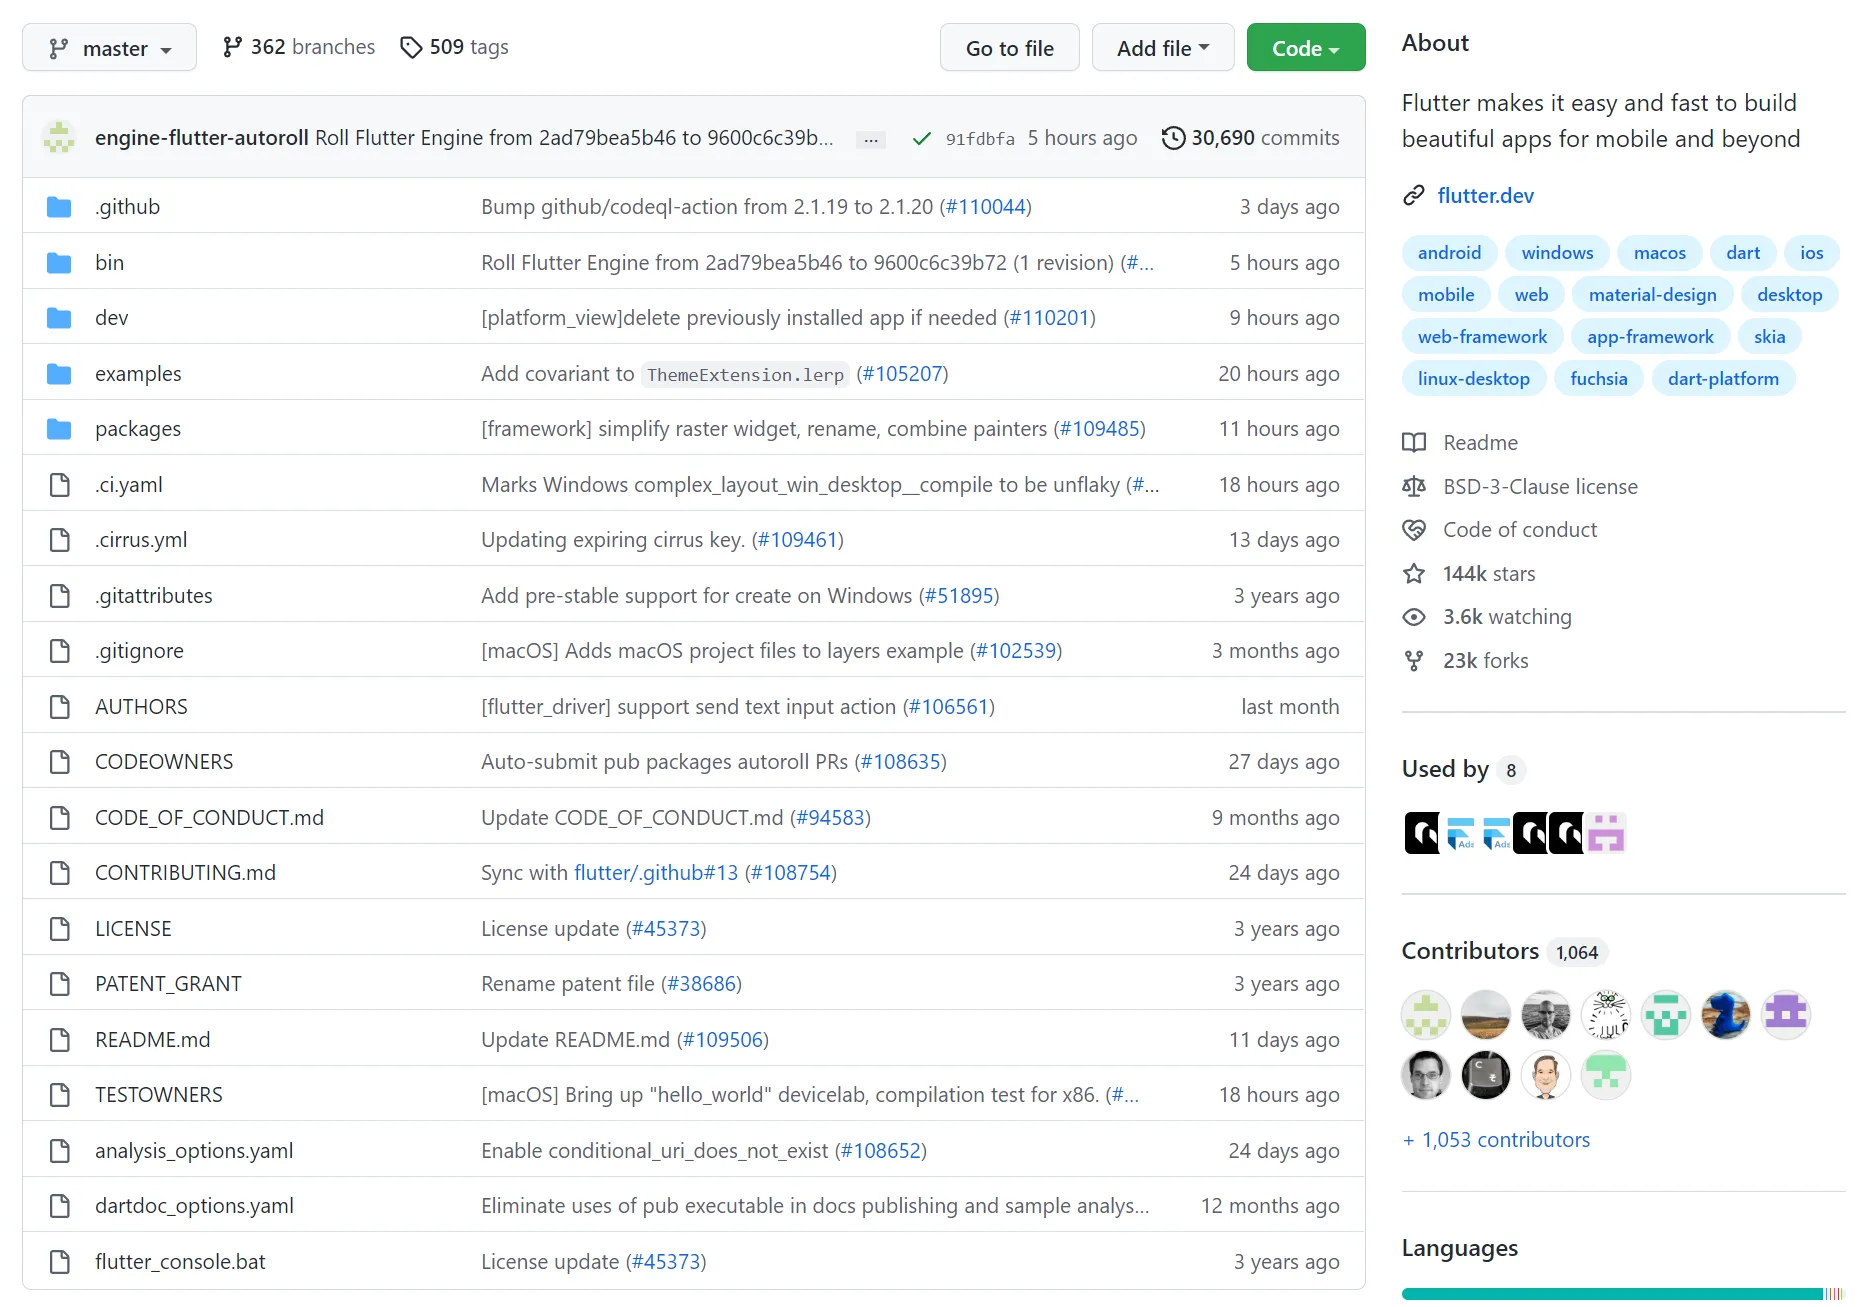This screenshot has width=1859, height=1307.
Task: Click the .ci.yaml file icon
Action: (59, 485)
